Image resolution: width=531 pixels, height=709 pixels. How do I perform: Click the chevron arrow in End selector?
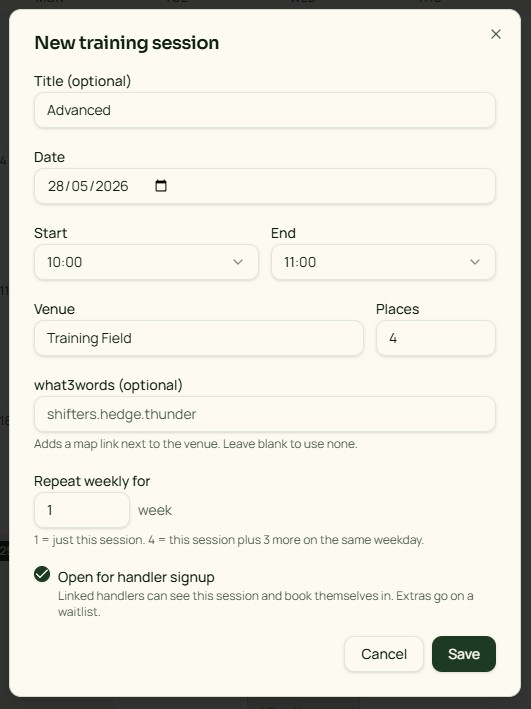(x=475, y=262)
